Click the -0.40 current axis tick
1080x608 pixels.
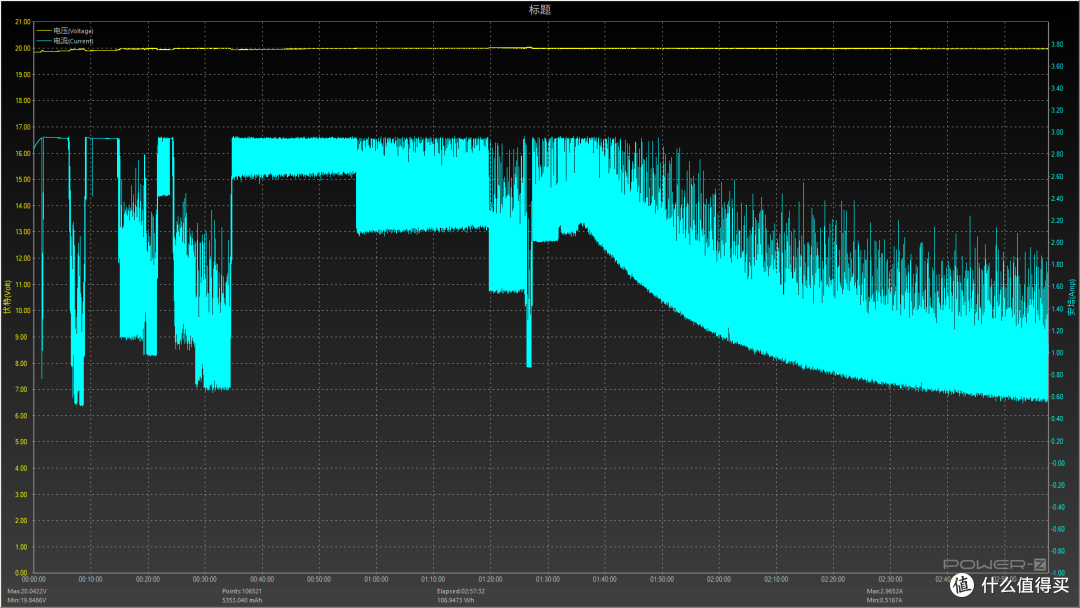pos(1057,507)
